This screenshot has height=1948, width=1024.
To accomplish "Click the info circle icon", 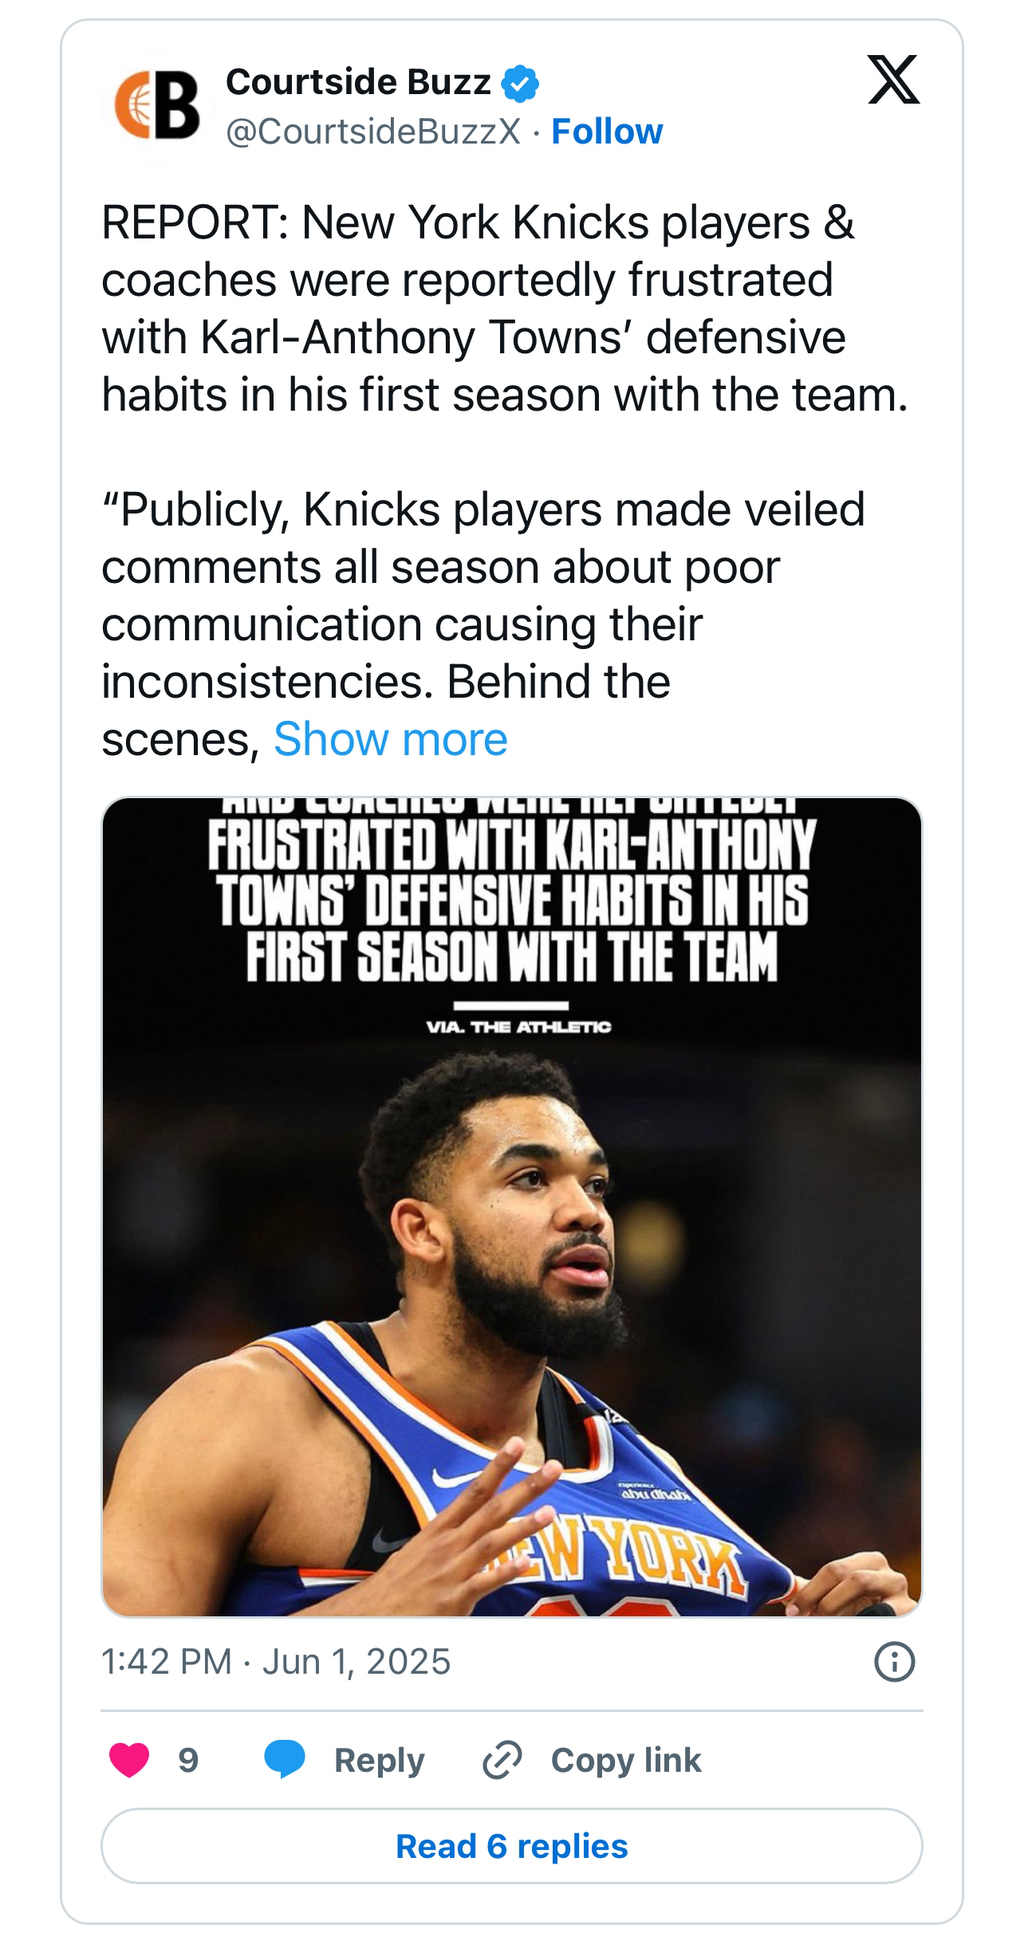I will 894,1662.
